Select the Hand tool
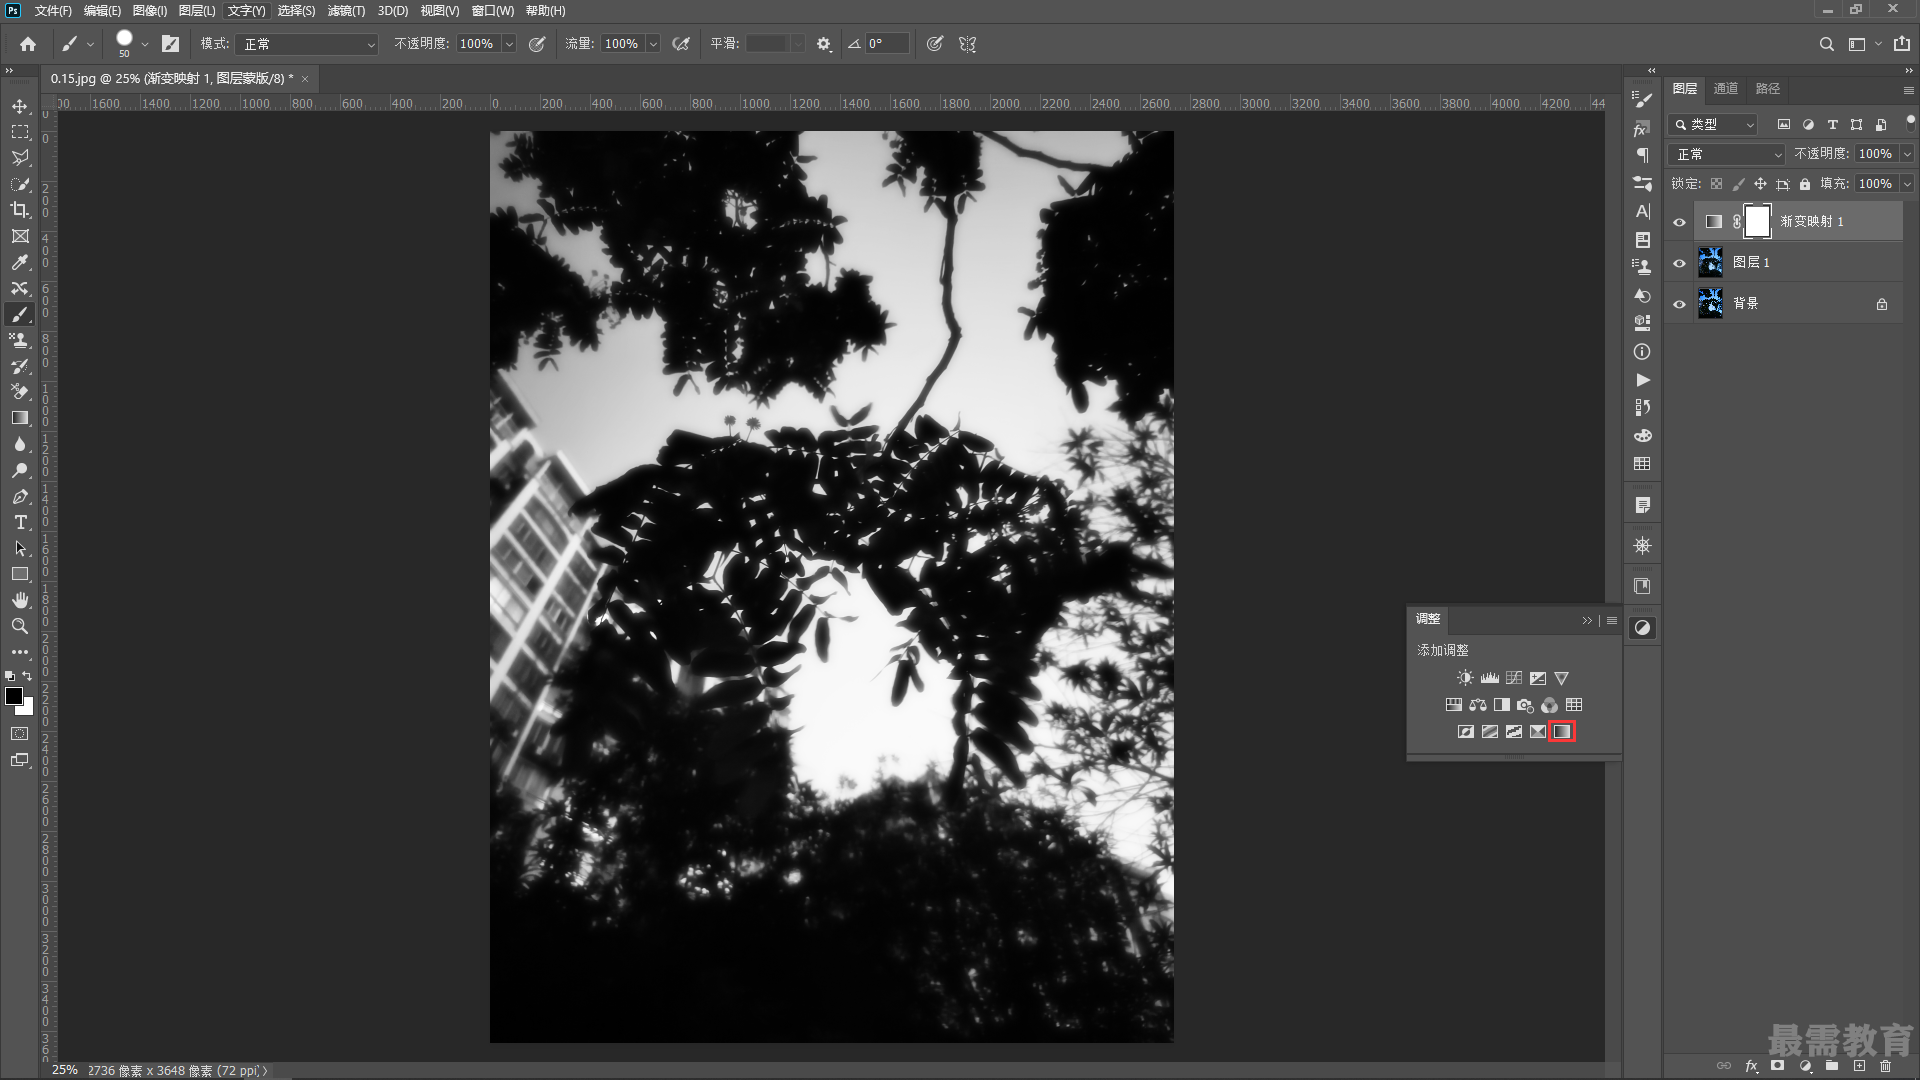 [x=20, y=600]
